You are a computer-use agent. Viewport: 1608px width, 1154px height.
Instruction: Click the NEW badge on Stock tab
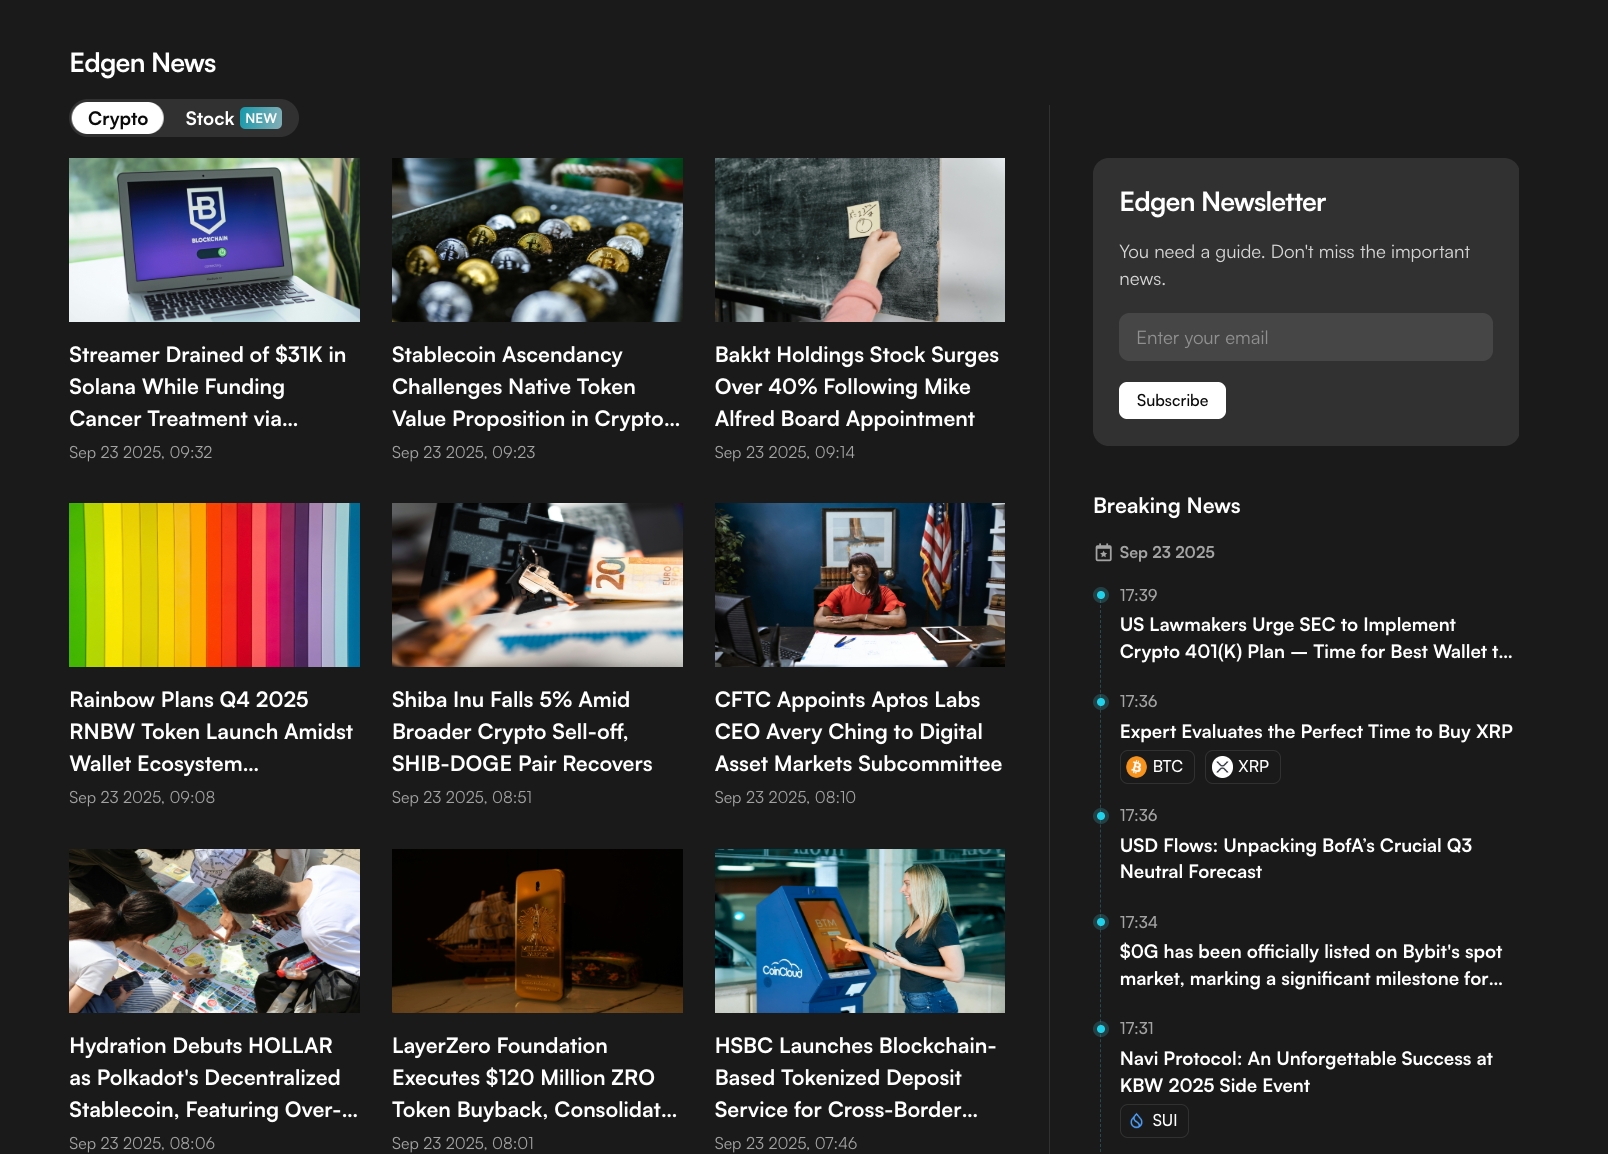point(261,119)
